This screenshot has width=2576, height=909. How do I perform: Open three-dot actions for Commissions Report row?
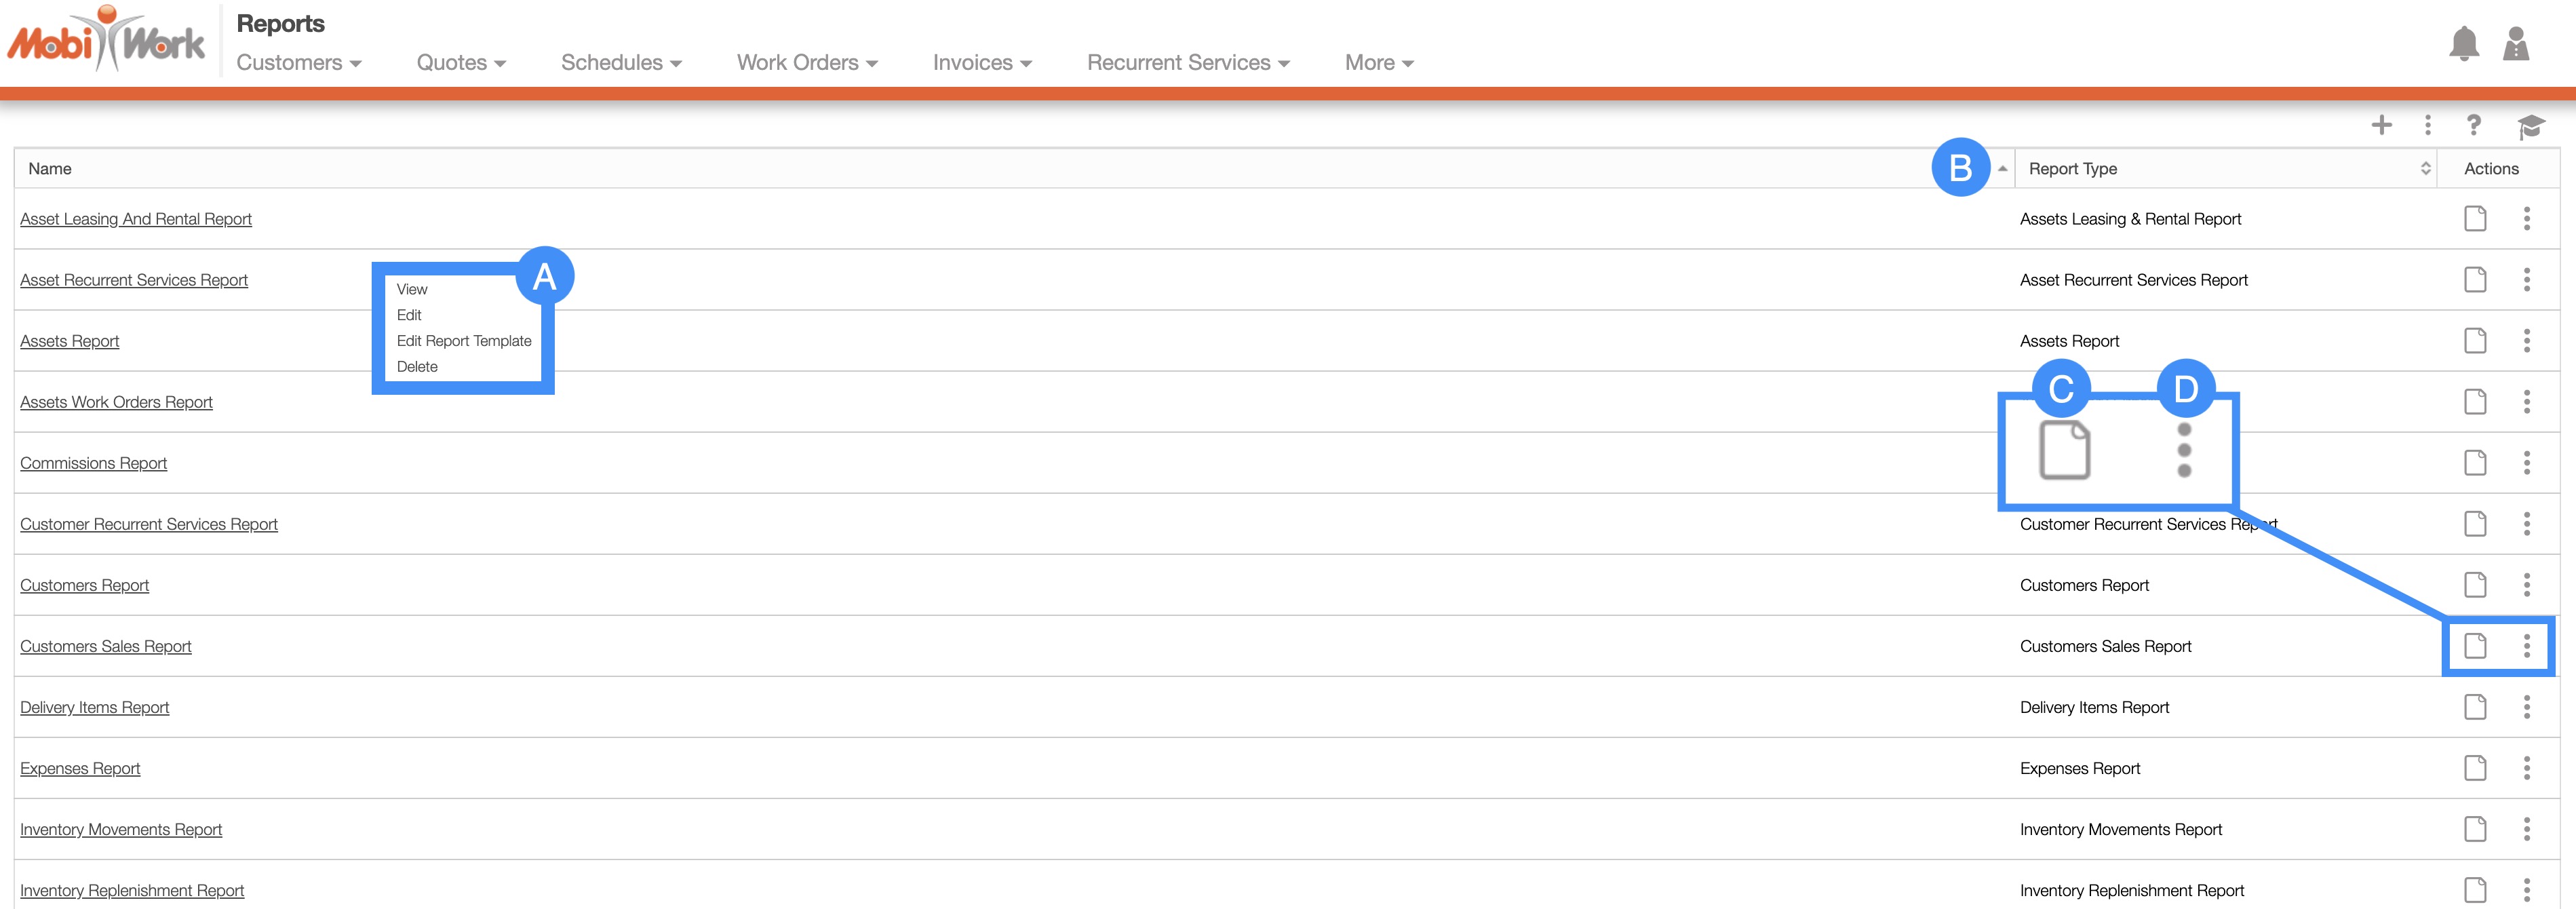pos(2526,463)
